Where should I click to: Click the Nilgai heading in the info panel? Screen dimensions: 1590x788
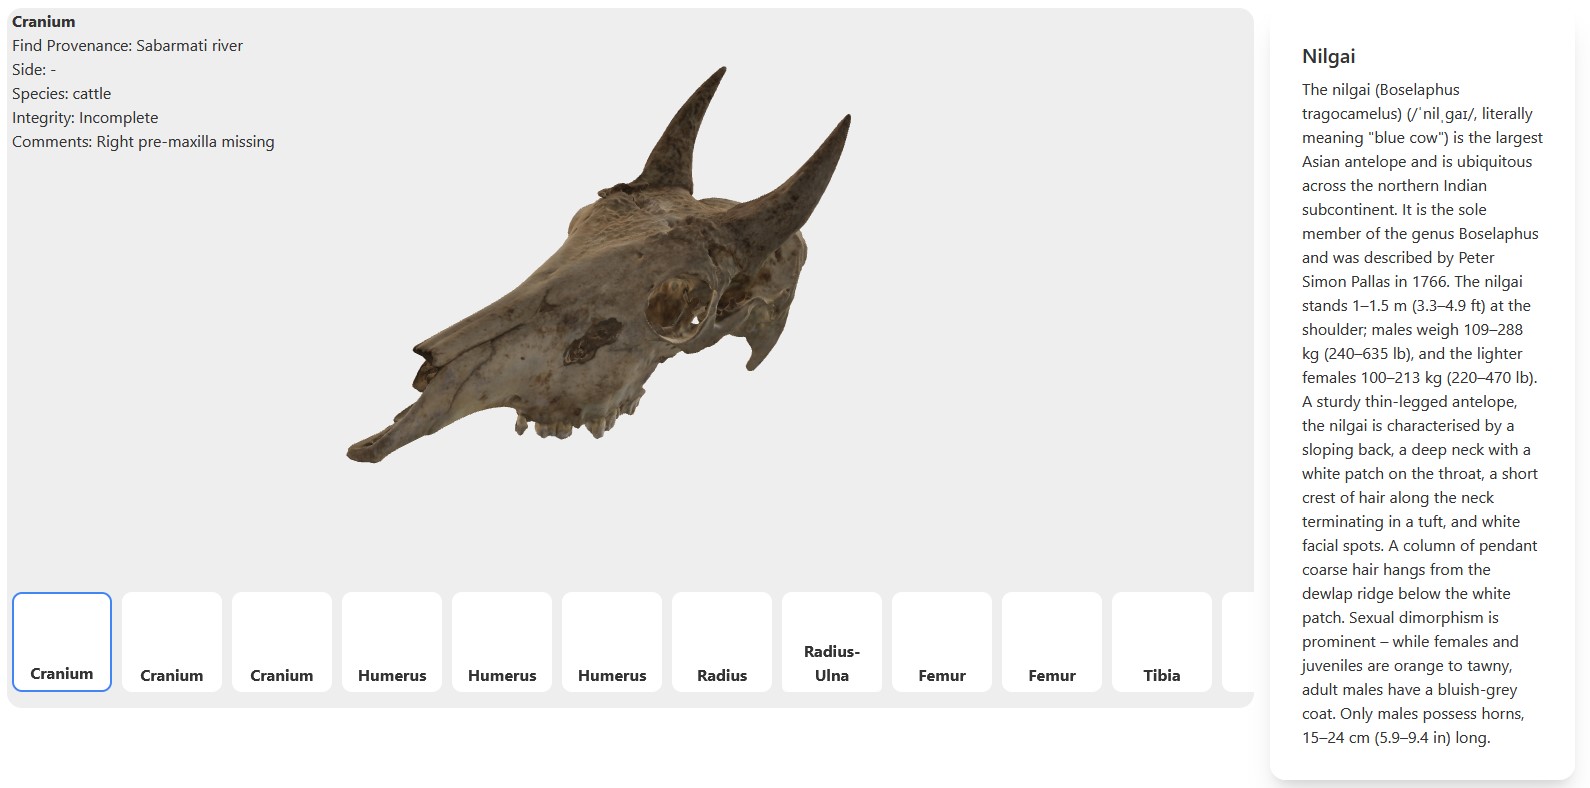tap(1328, 57)
